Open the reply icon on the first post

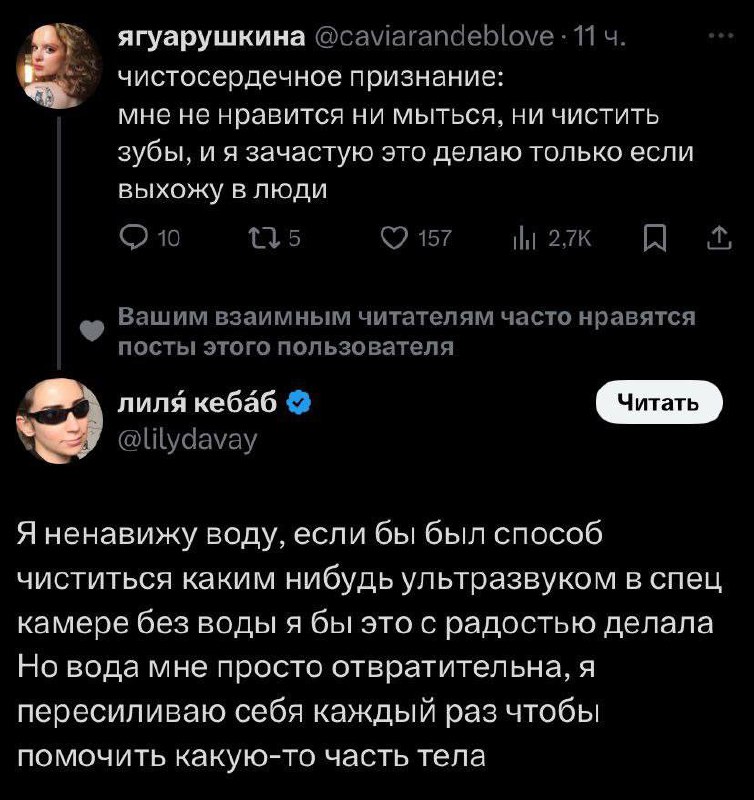coord(133,237)
